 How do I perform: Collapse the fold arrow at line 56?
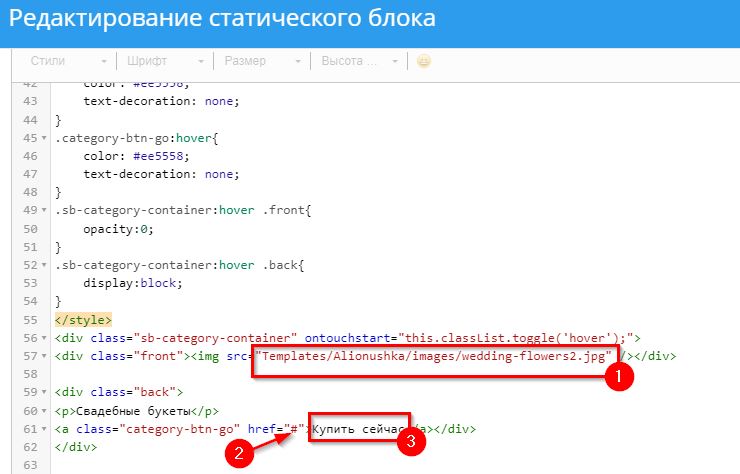[44, 338]
